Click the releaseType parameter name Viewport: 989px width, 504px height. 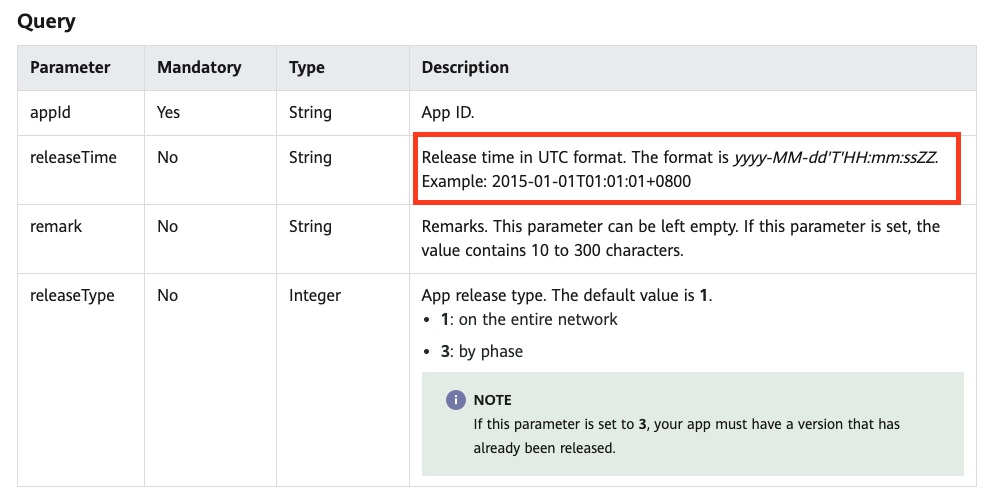(x=72, y=296)
